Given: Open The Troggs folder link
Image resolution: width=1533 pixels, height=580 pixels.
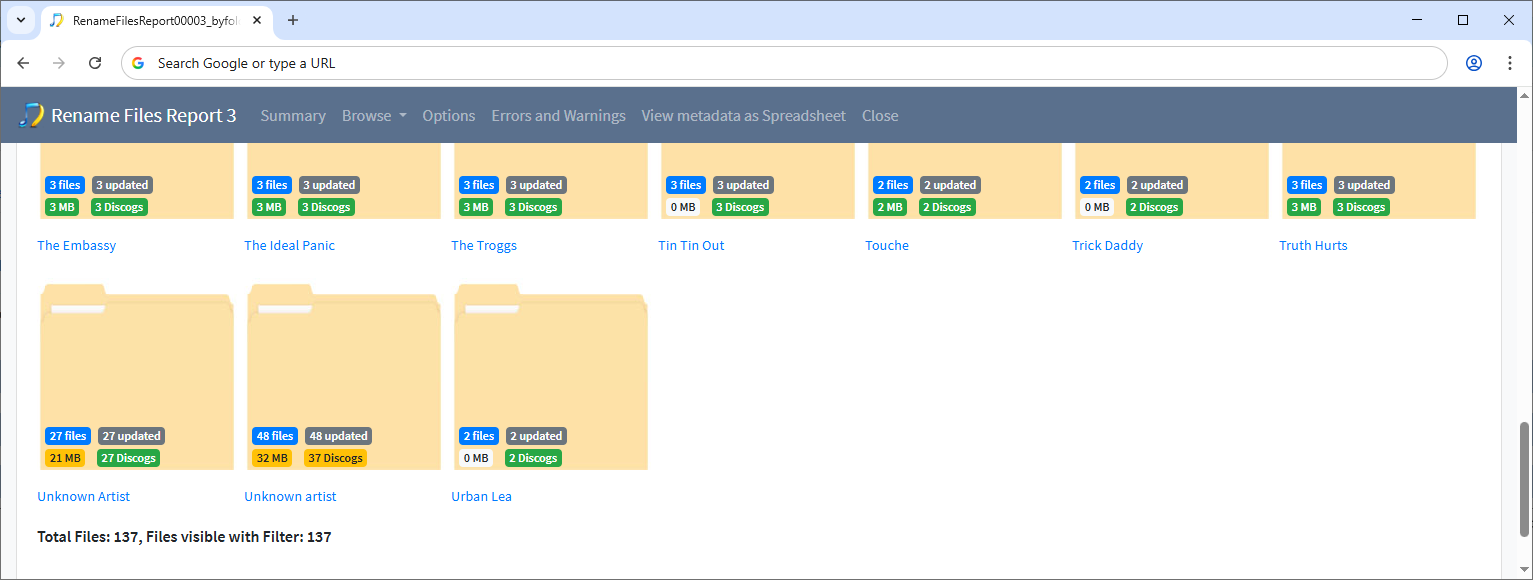Looking at the screenshot, I should point(484,245).
